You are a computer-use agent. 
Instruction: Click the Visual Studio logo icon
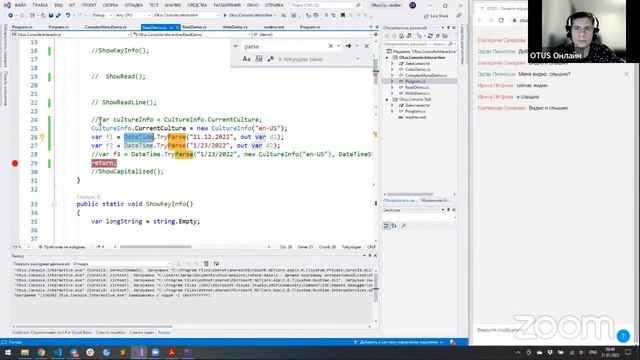7,5
